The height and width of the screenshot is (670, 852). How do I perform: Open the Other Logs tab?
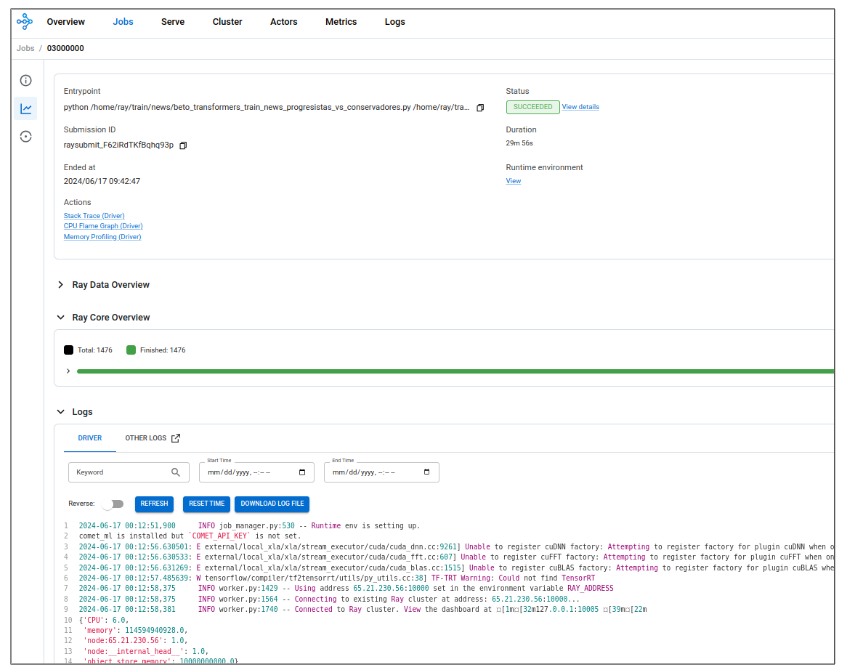pos(152,438)
